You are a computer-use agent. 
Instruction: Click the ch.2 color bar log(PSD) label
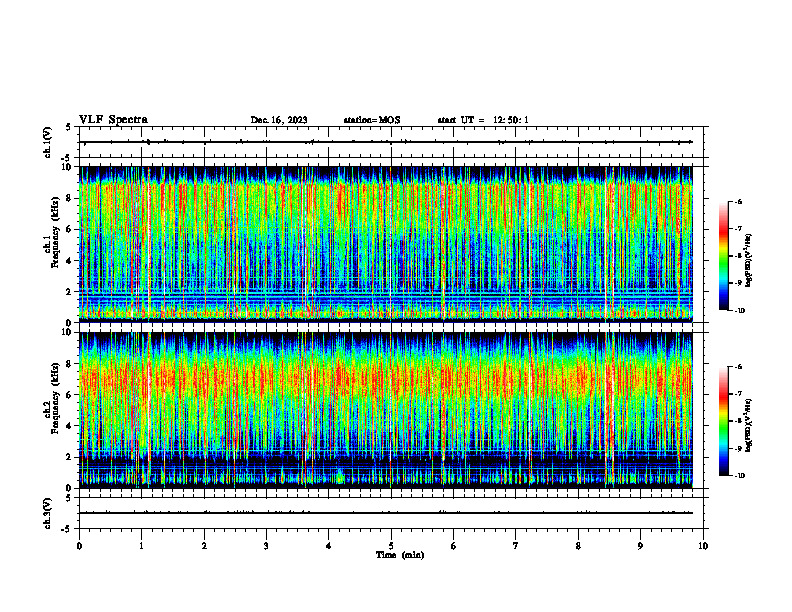pyautogui.click(x=749, y=425)
